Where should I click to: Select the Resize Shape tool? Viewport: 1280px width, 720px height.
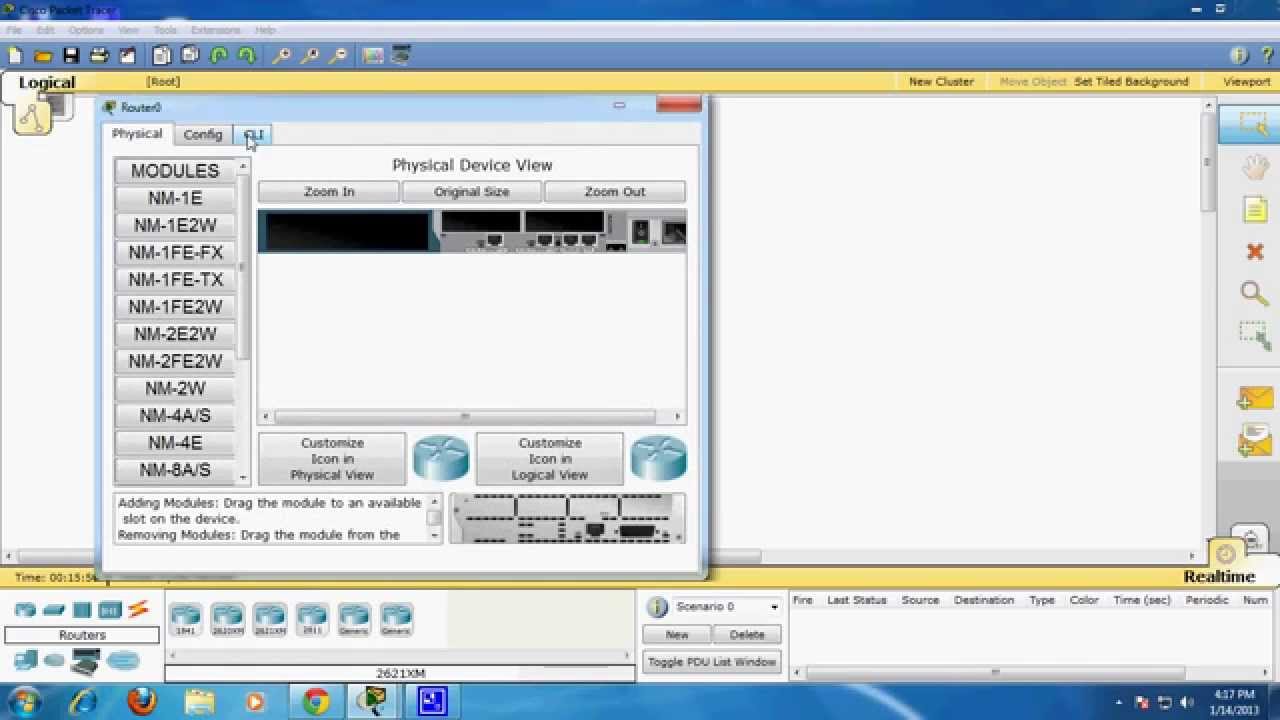[1254, 335]
